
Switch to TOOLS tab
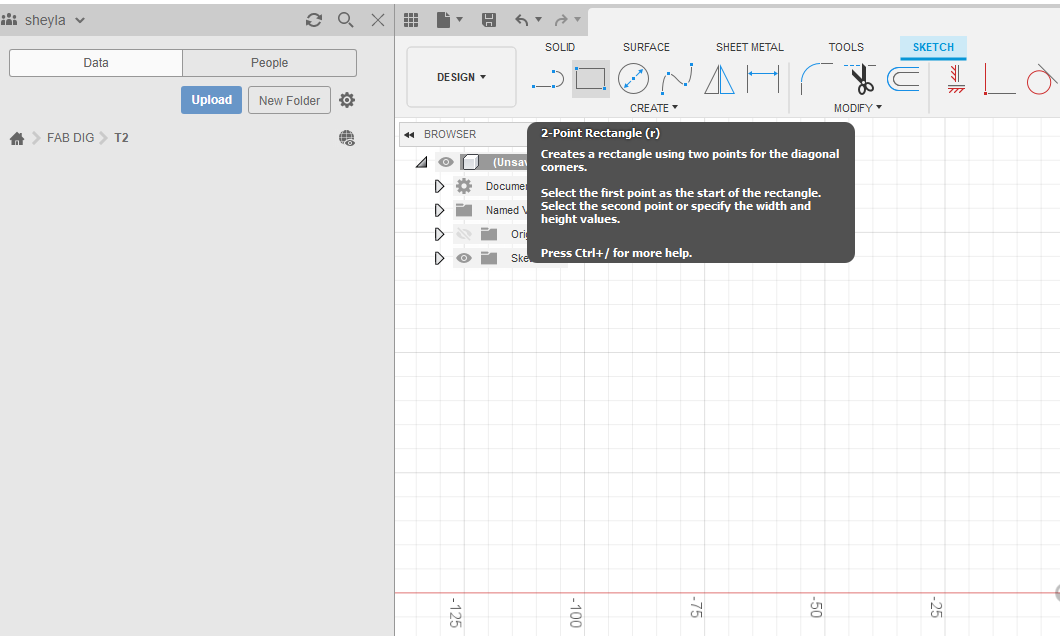pos(846,47)
